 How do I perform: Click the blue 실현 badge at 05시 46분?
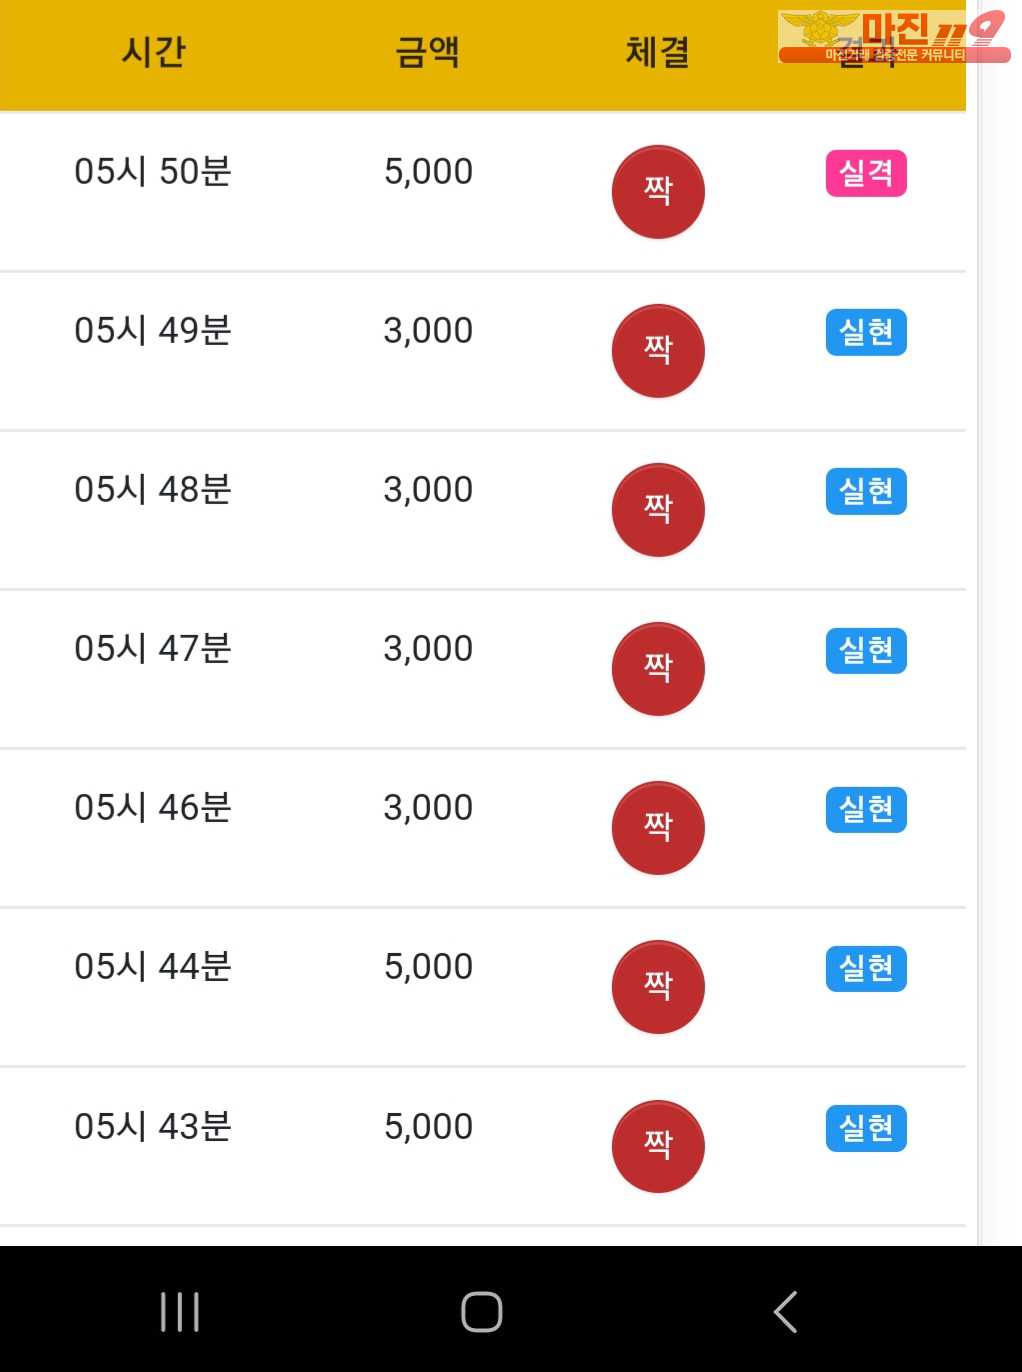866,809
